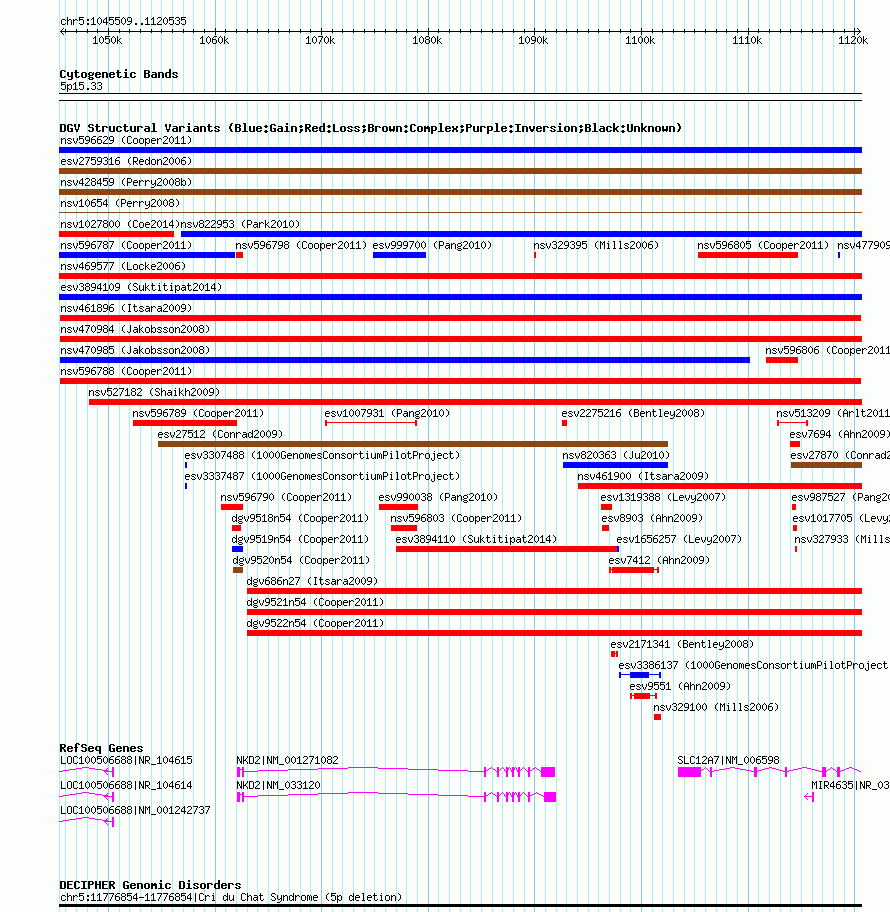Open the MIR4635 gene glyph

[x=809, y=797]
